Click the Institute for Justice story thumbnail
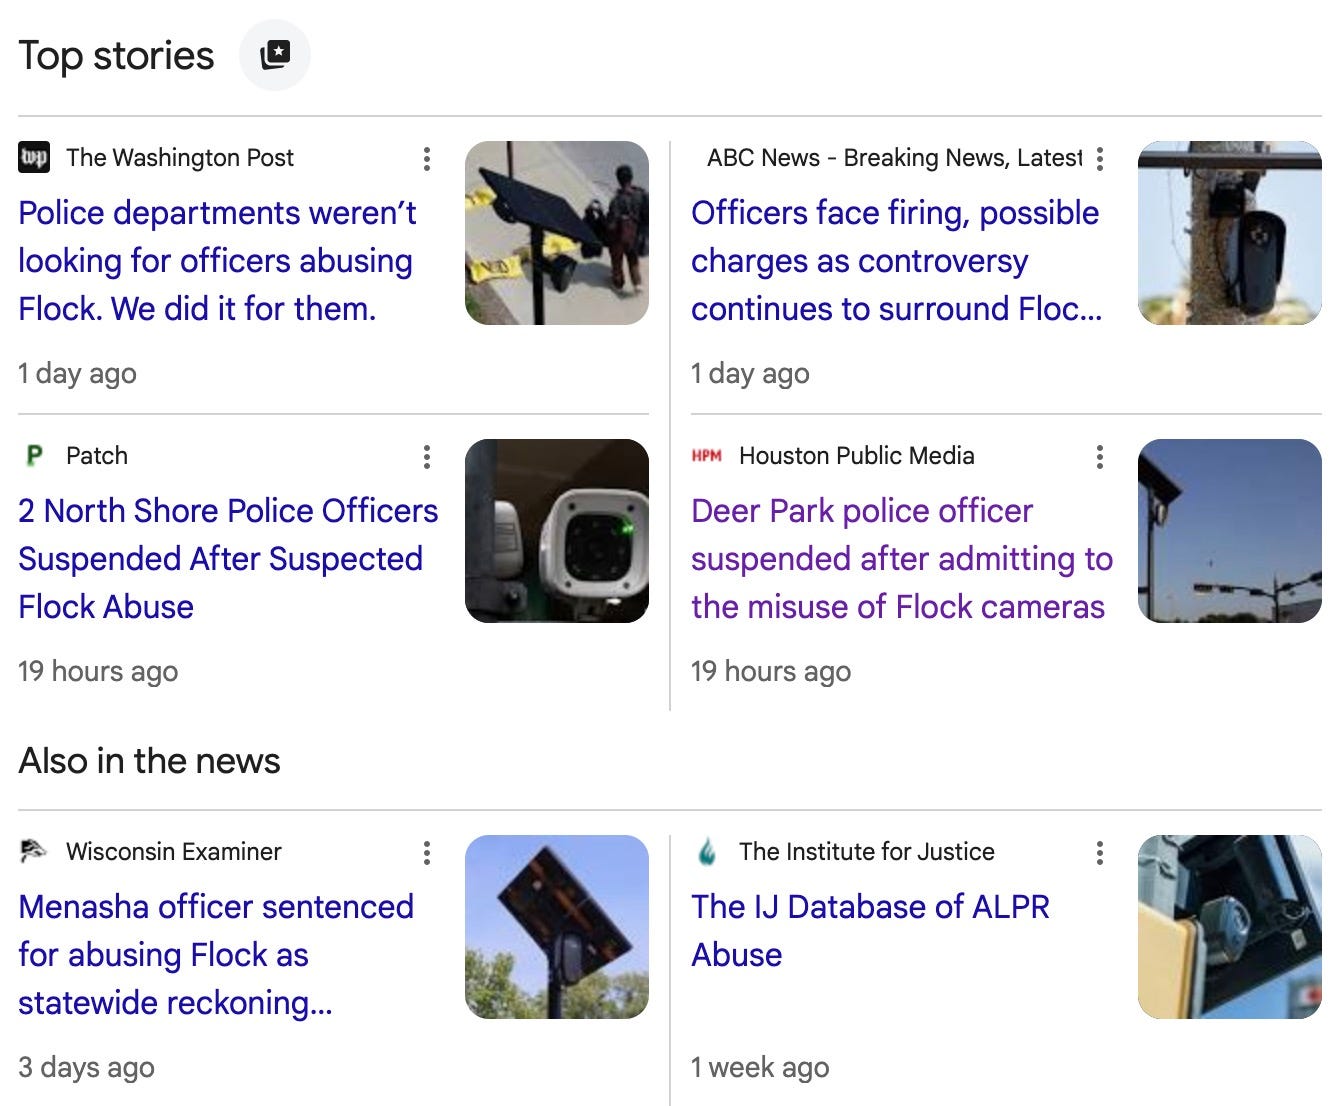The image size is (1344, 1106). [x=1230, y=927]
